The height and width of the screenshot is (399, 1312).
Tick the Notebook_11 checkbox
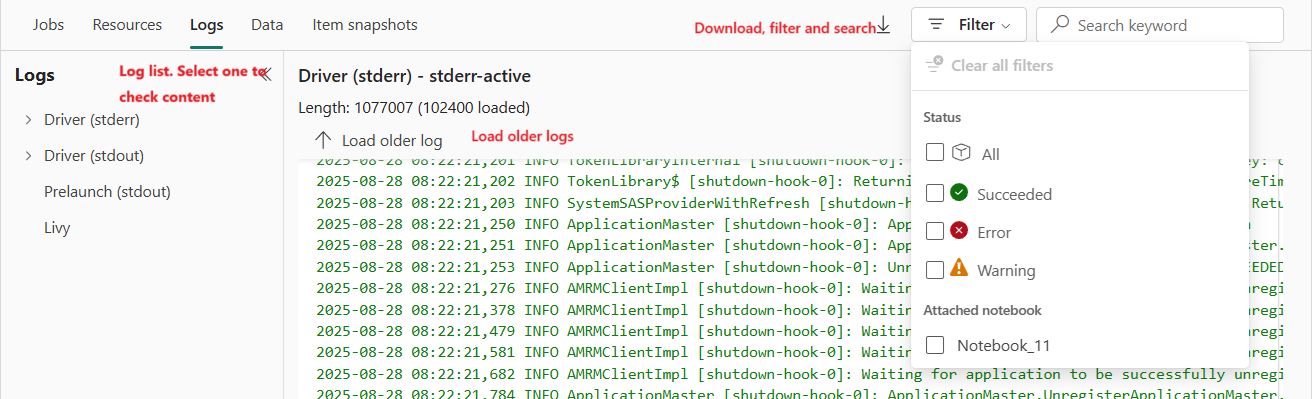935,345
